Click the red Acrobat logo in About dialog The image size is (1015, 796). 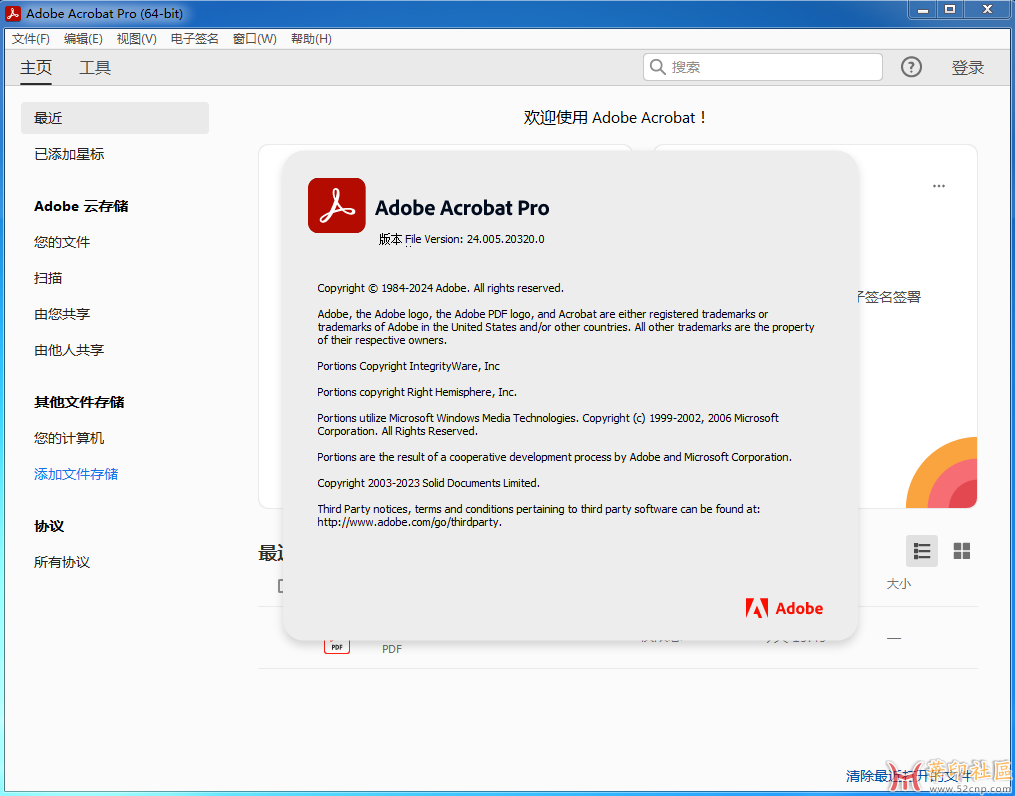coord(337,206)
